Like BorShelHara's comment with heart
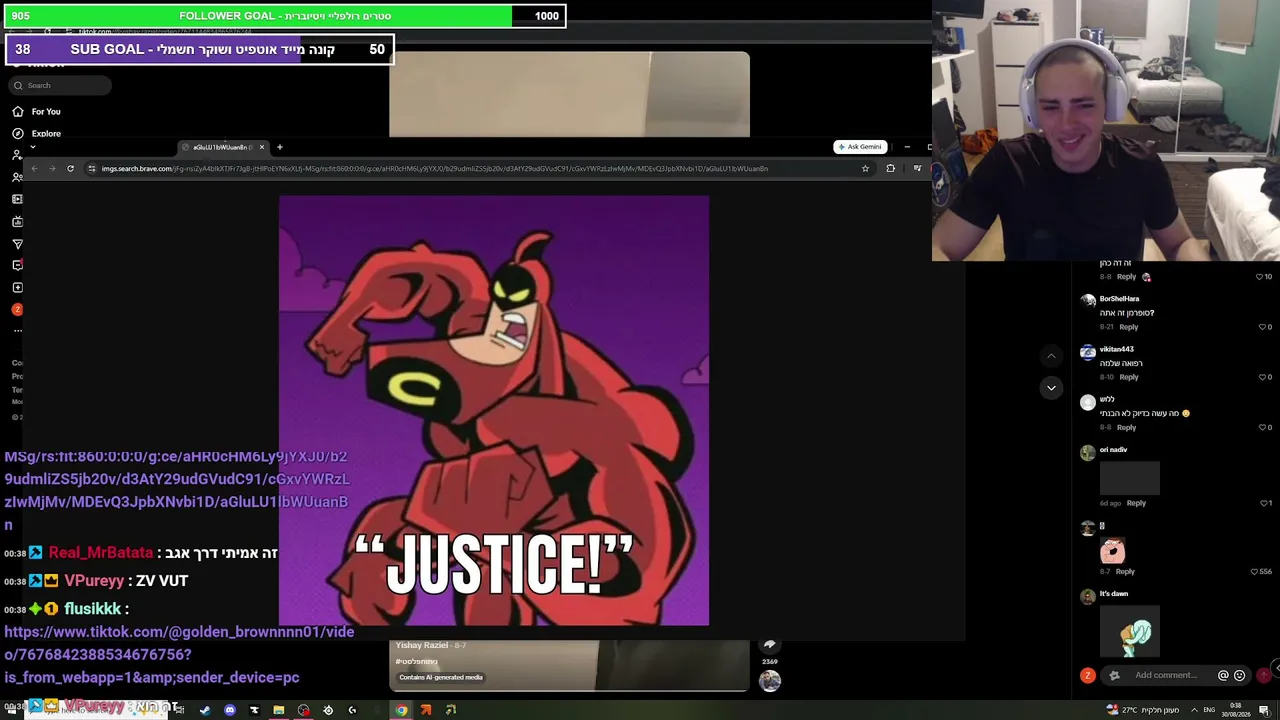This screenshot has height=720, width=1280. tap(1262, 327)
